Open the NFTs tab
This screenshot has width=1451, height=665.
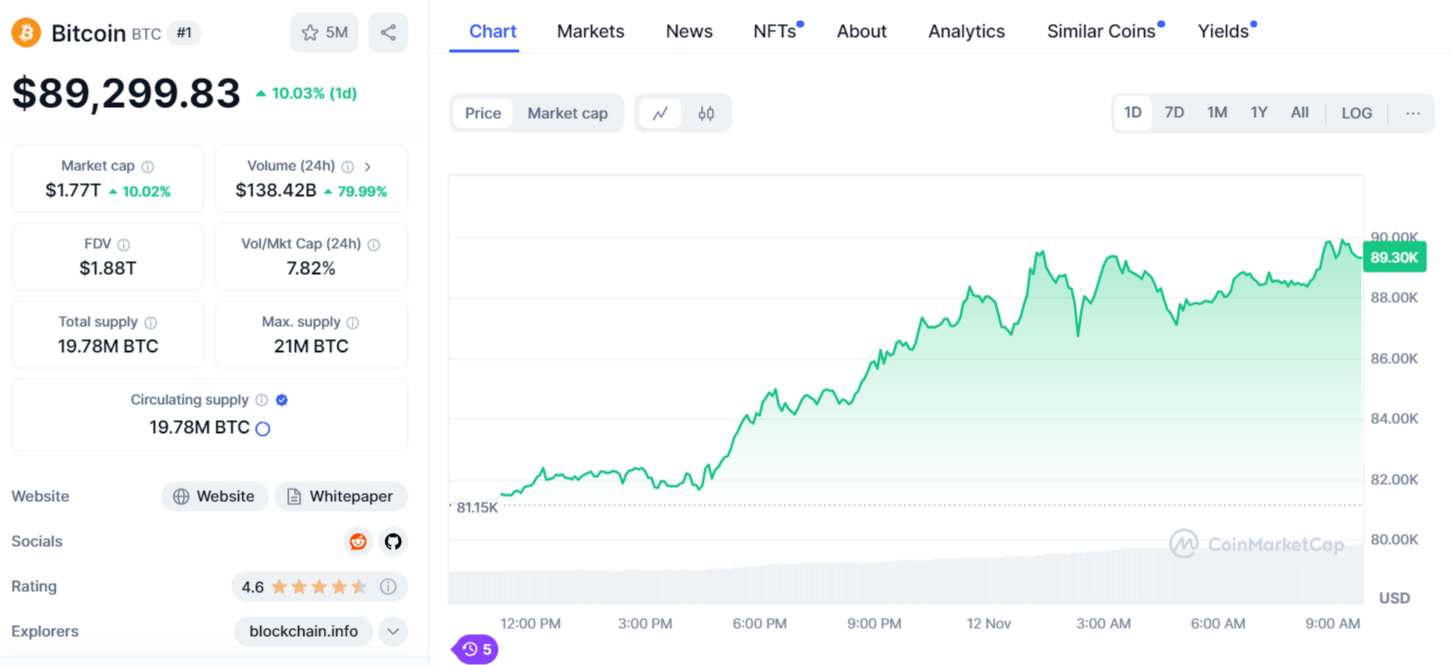[x=777, y=31]
